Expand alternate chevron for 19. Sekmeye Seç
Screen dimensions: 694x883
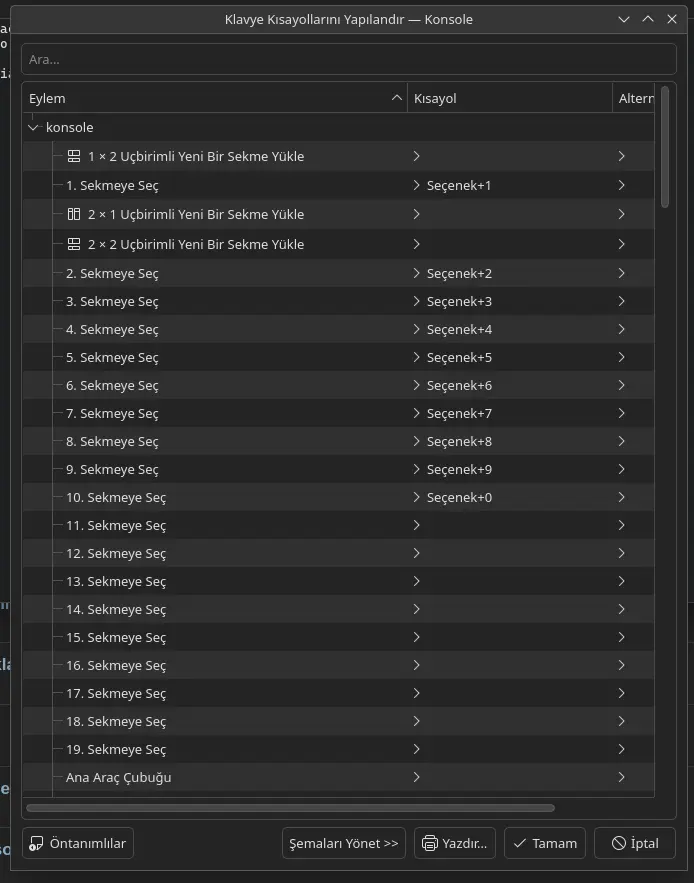621,749
